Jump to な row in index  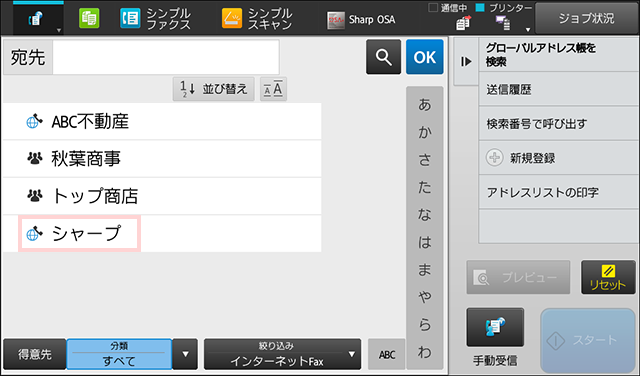point(424,214)
